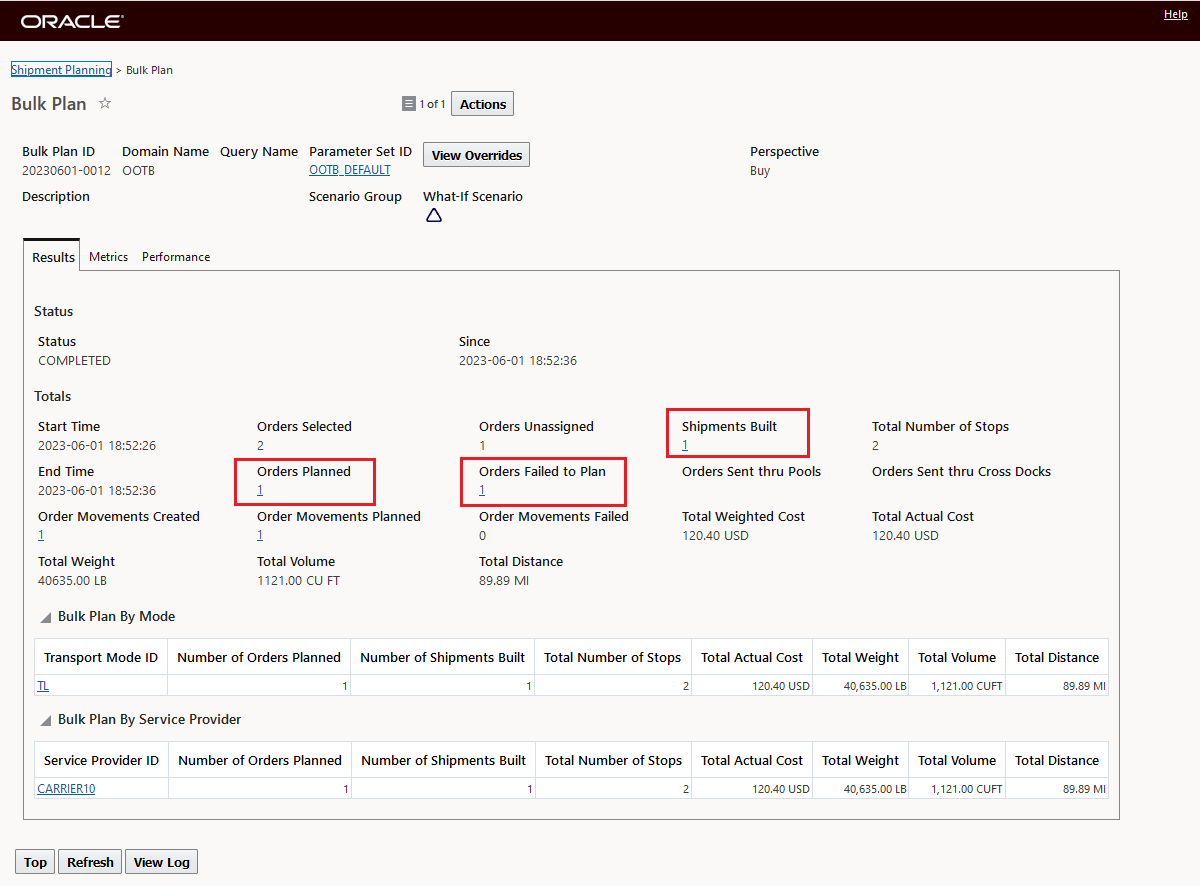1200x886 pixels.
Task: Switch to the Performance tab
Action: [176, 257]
